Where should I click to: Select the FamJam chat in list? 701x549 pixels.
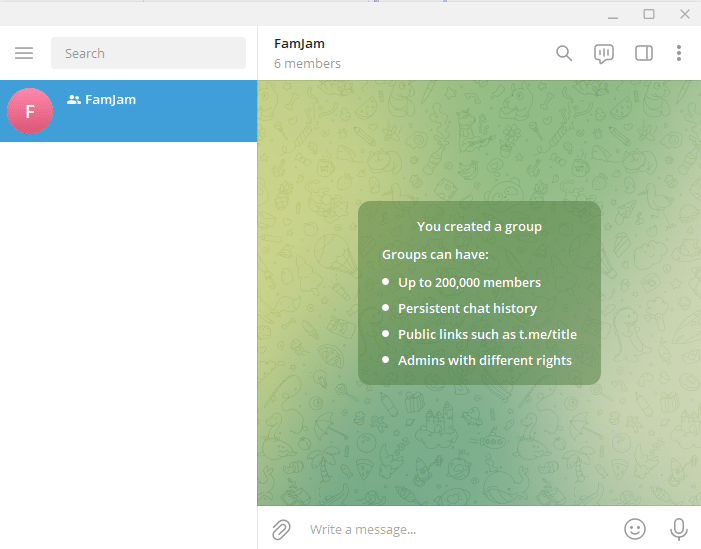(129, 111)
